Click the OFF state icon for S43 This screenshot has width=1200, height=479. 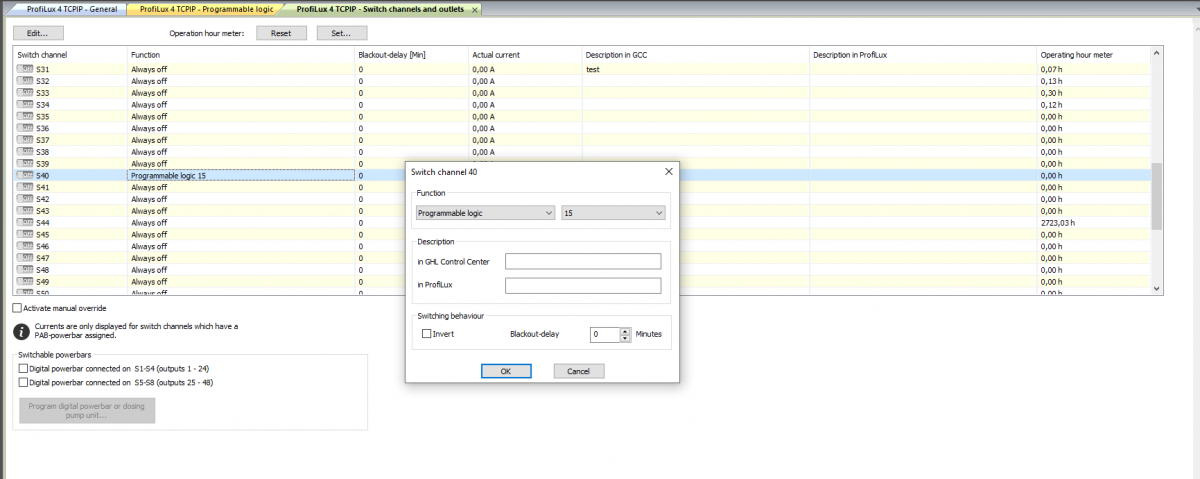(x=25, y=211)
